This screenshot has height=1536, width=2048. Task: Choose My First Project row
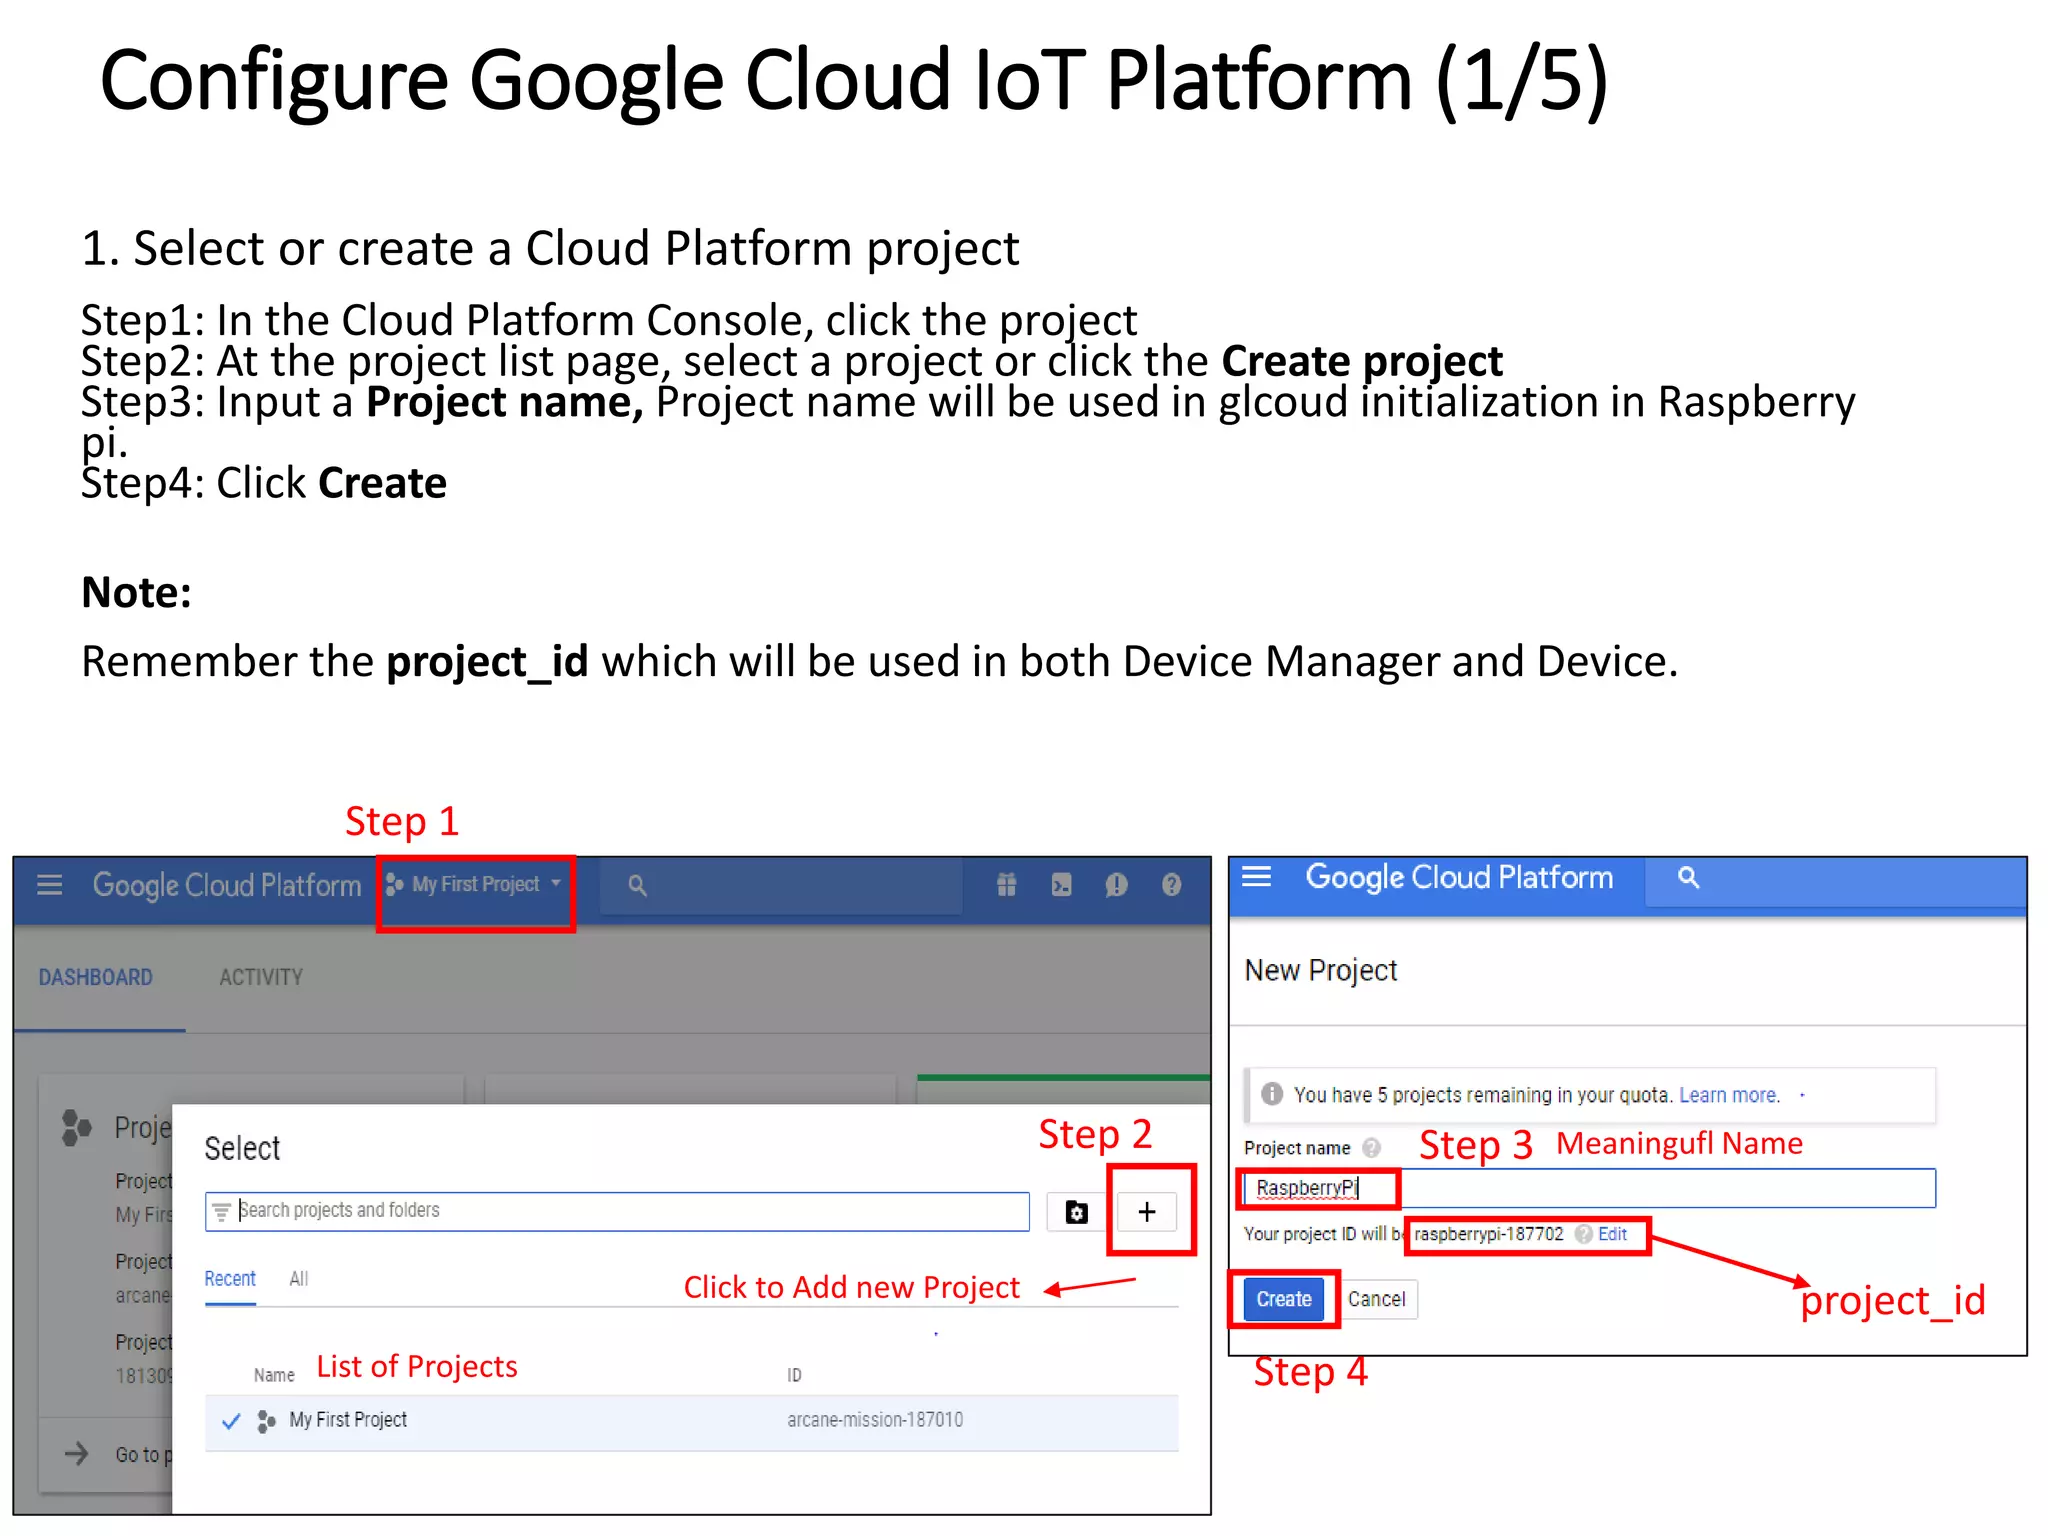[x=691, y=1421]
